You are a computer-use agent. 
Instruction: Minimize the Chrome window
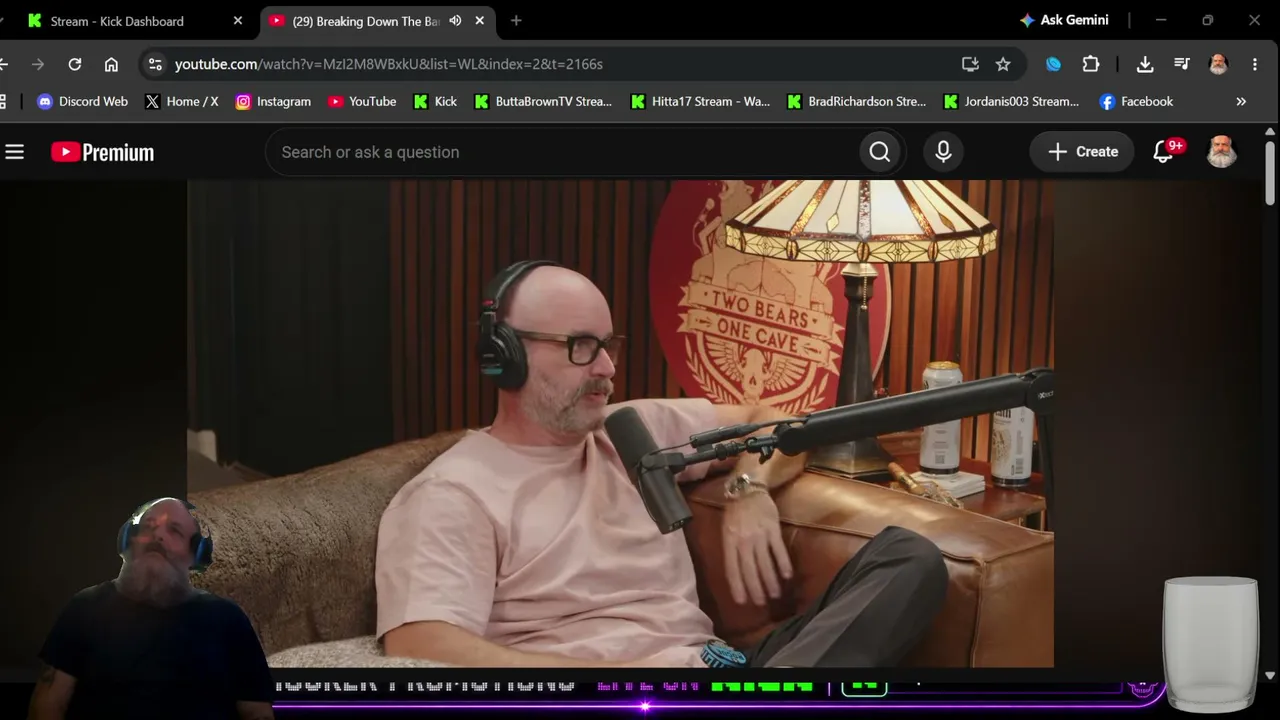(x=1161, y=20)
